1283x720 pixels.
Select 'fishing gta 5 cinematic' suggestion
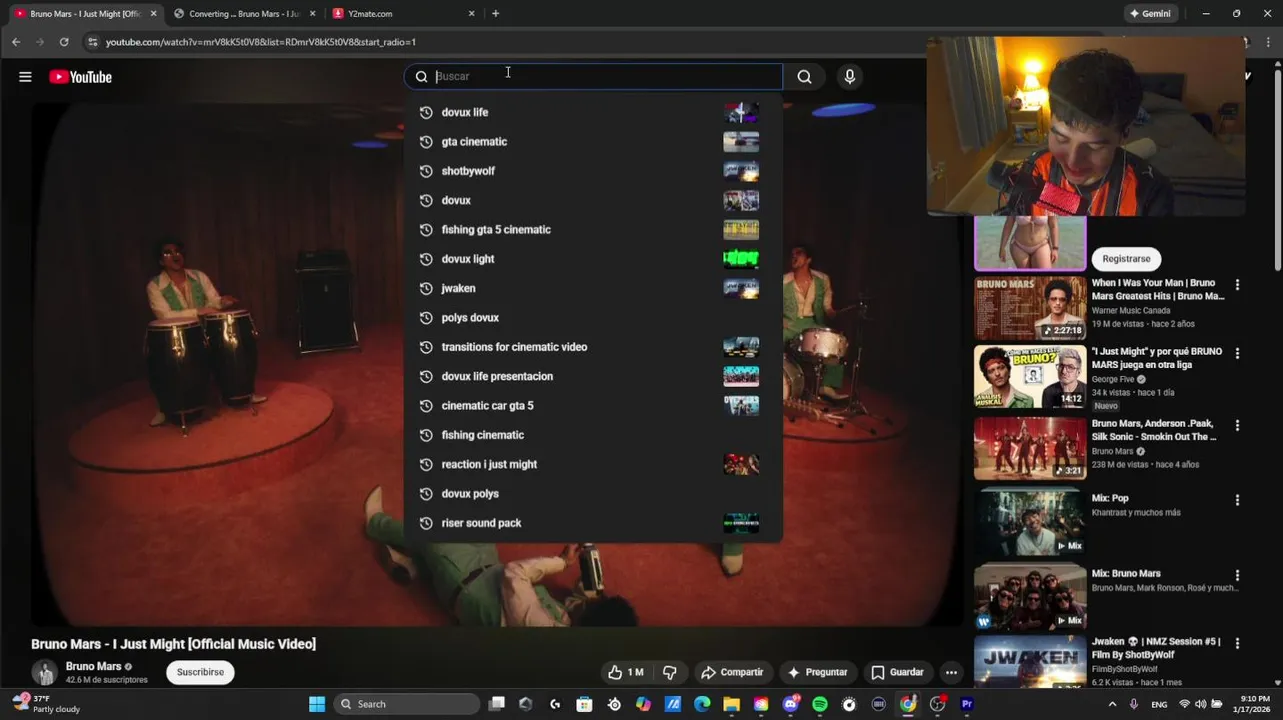pyautogui.click(x=593, y=230)
